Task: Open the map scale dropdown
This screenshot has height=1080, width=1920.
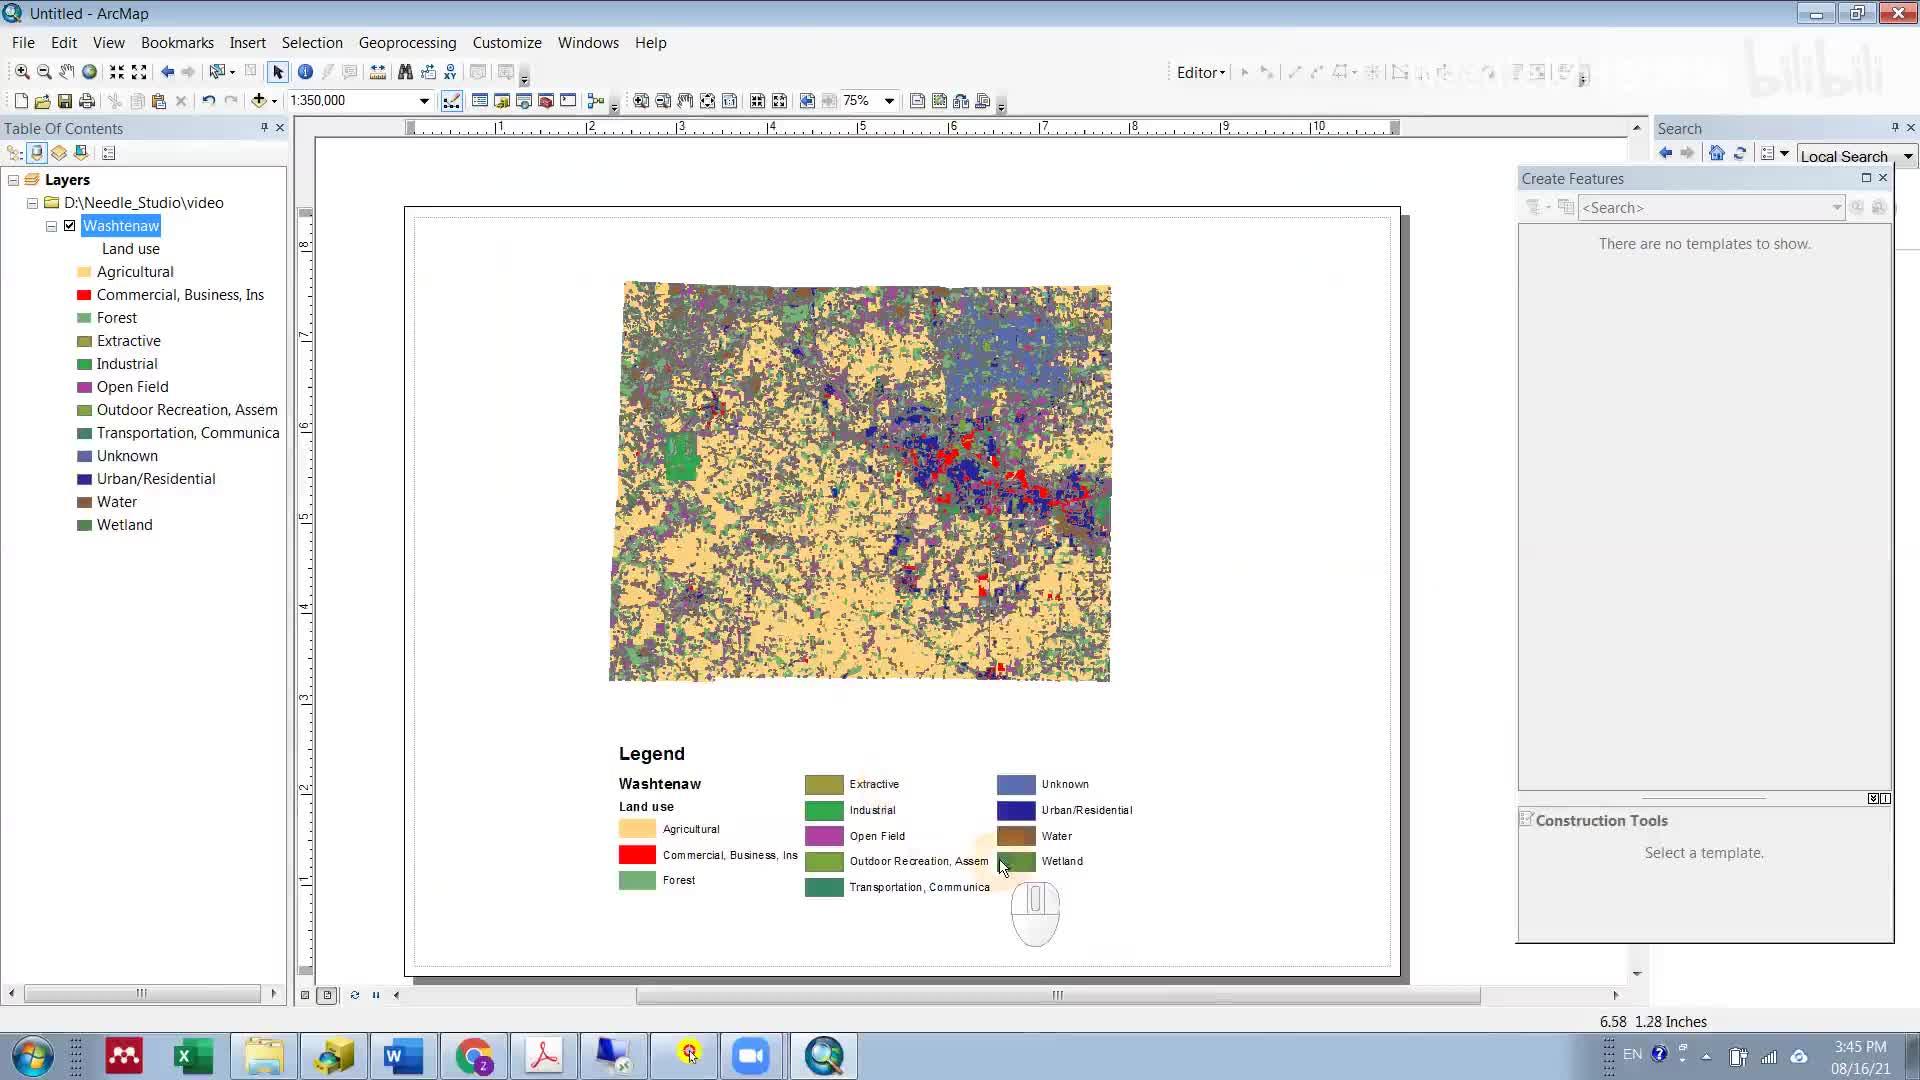Action: click(424, 101)
